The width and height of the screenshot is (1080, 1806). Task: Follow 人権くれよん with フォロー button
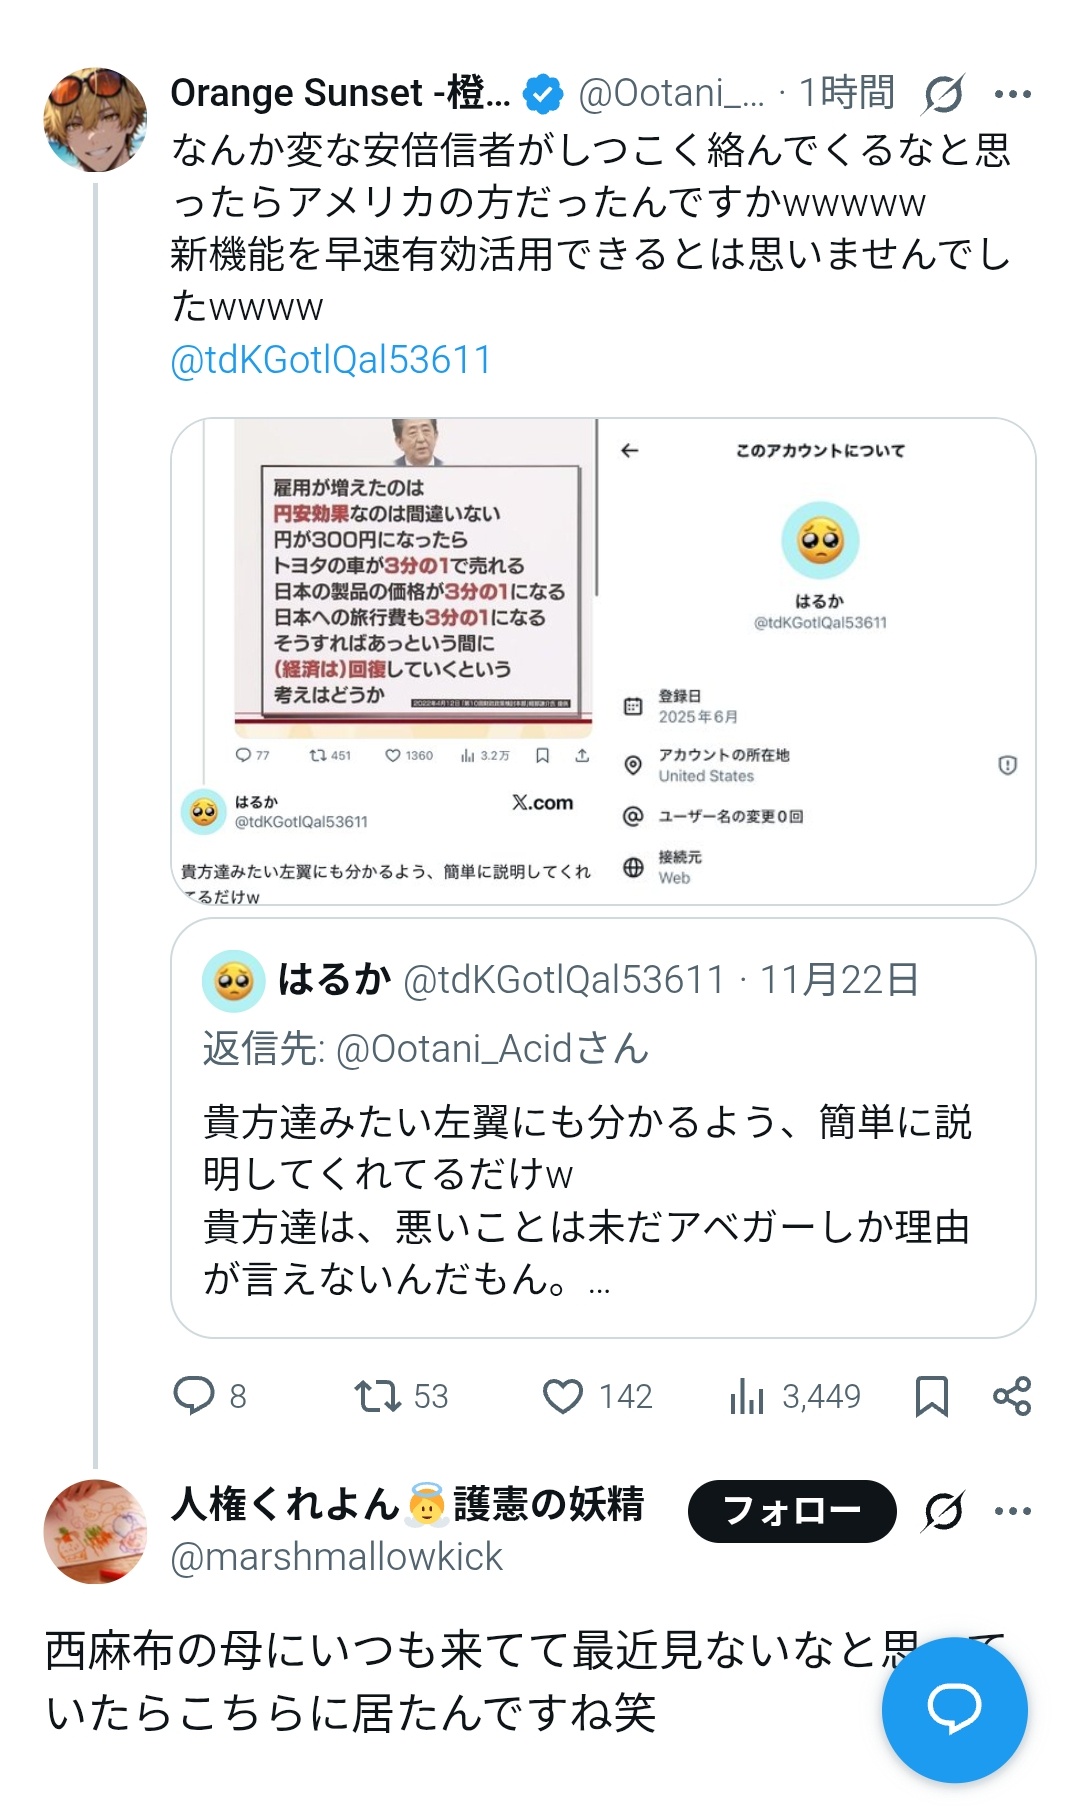coord(792,1511)
